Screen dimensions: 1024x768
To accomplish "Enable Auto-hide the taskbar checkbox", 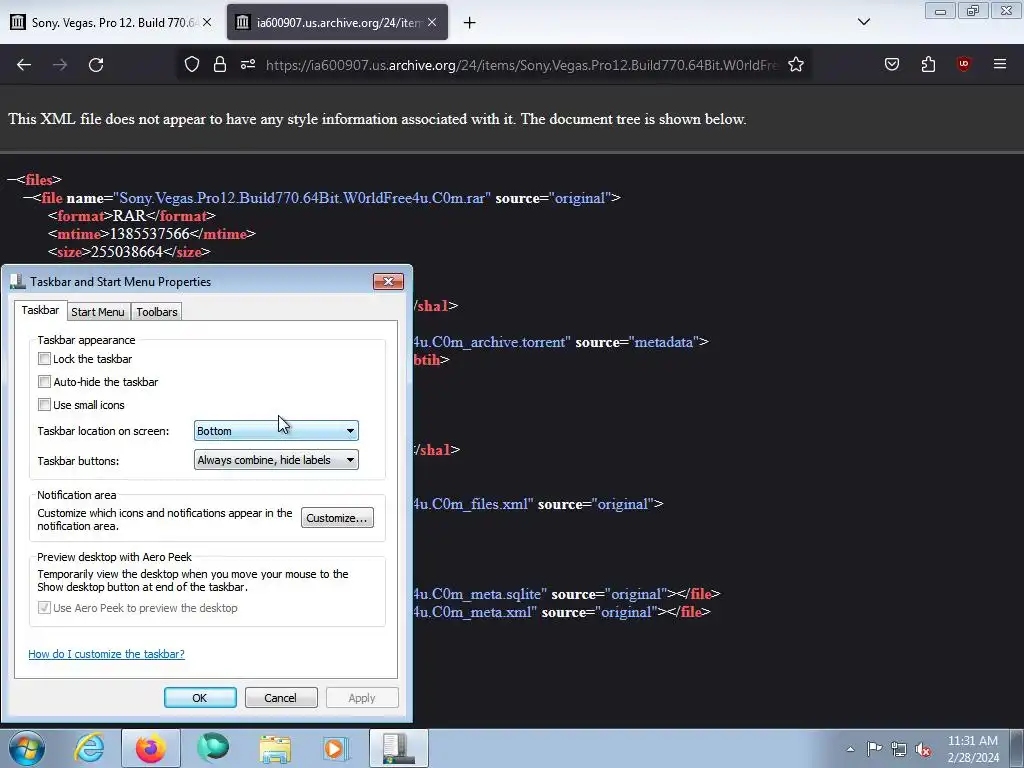I will 44,381.
